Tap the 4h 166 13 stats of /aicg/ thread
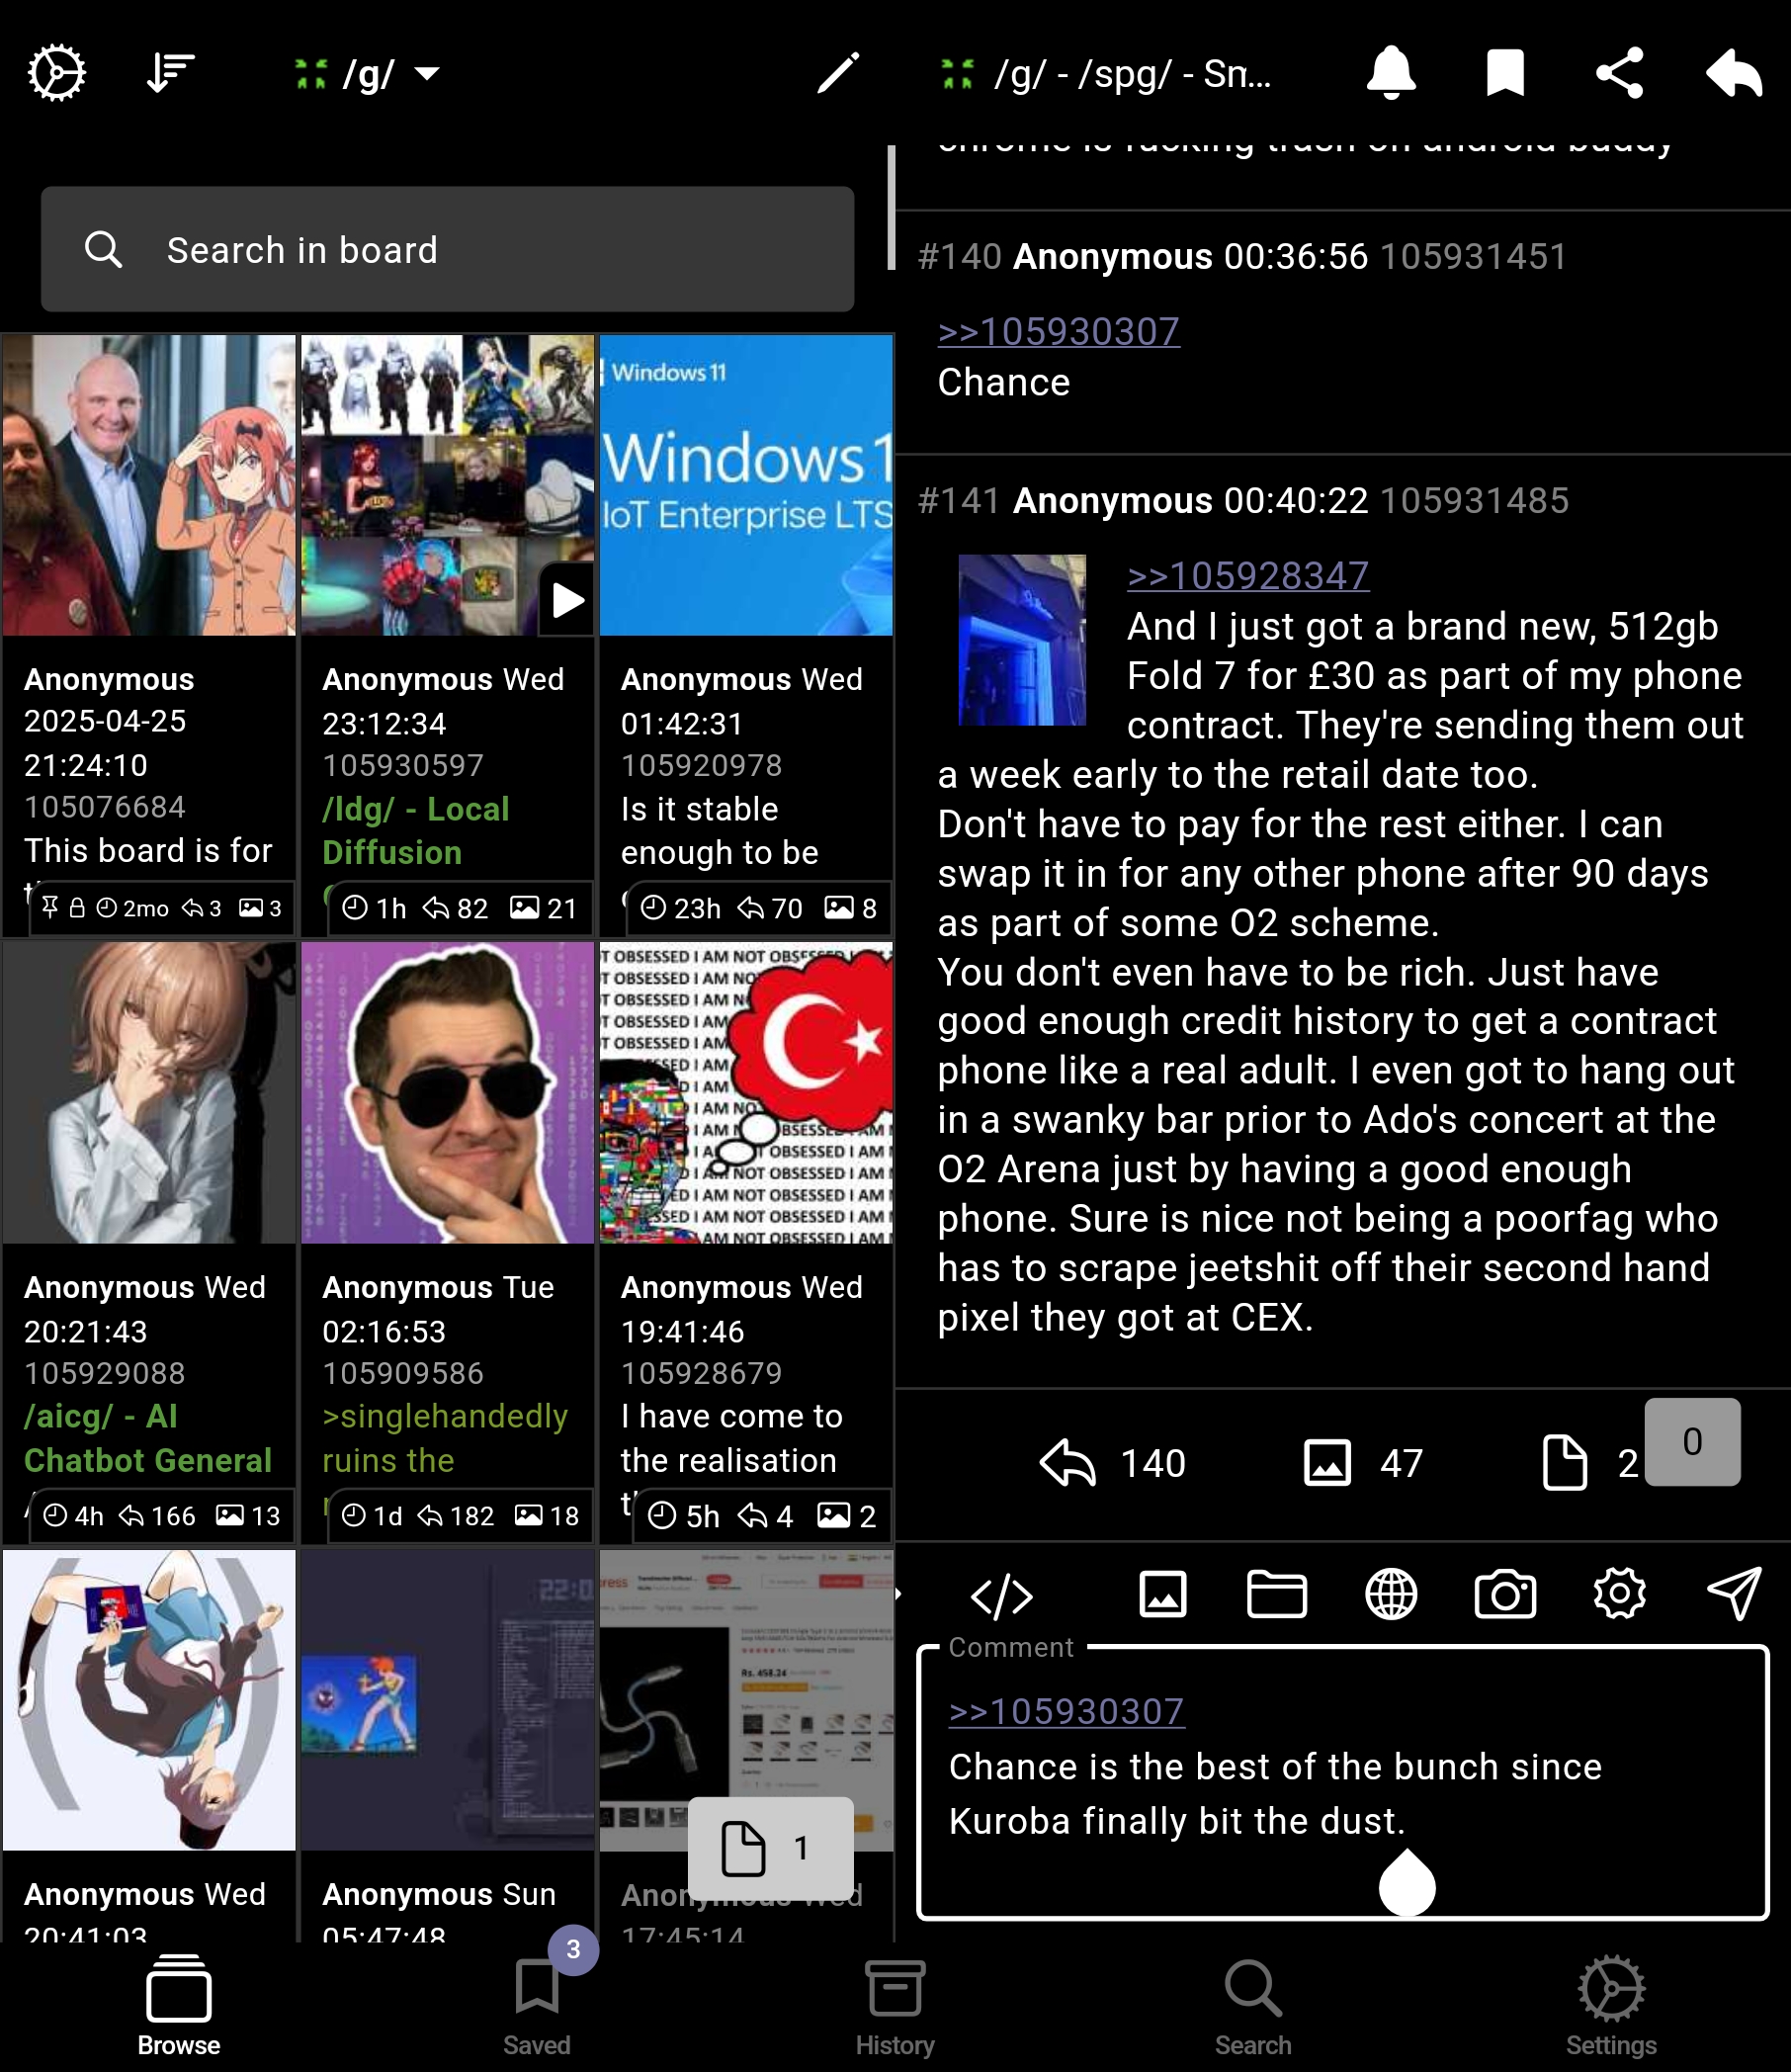The width and height of the screenshot is (1791, 2072). coord(161,1516)
